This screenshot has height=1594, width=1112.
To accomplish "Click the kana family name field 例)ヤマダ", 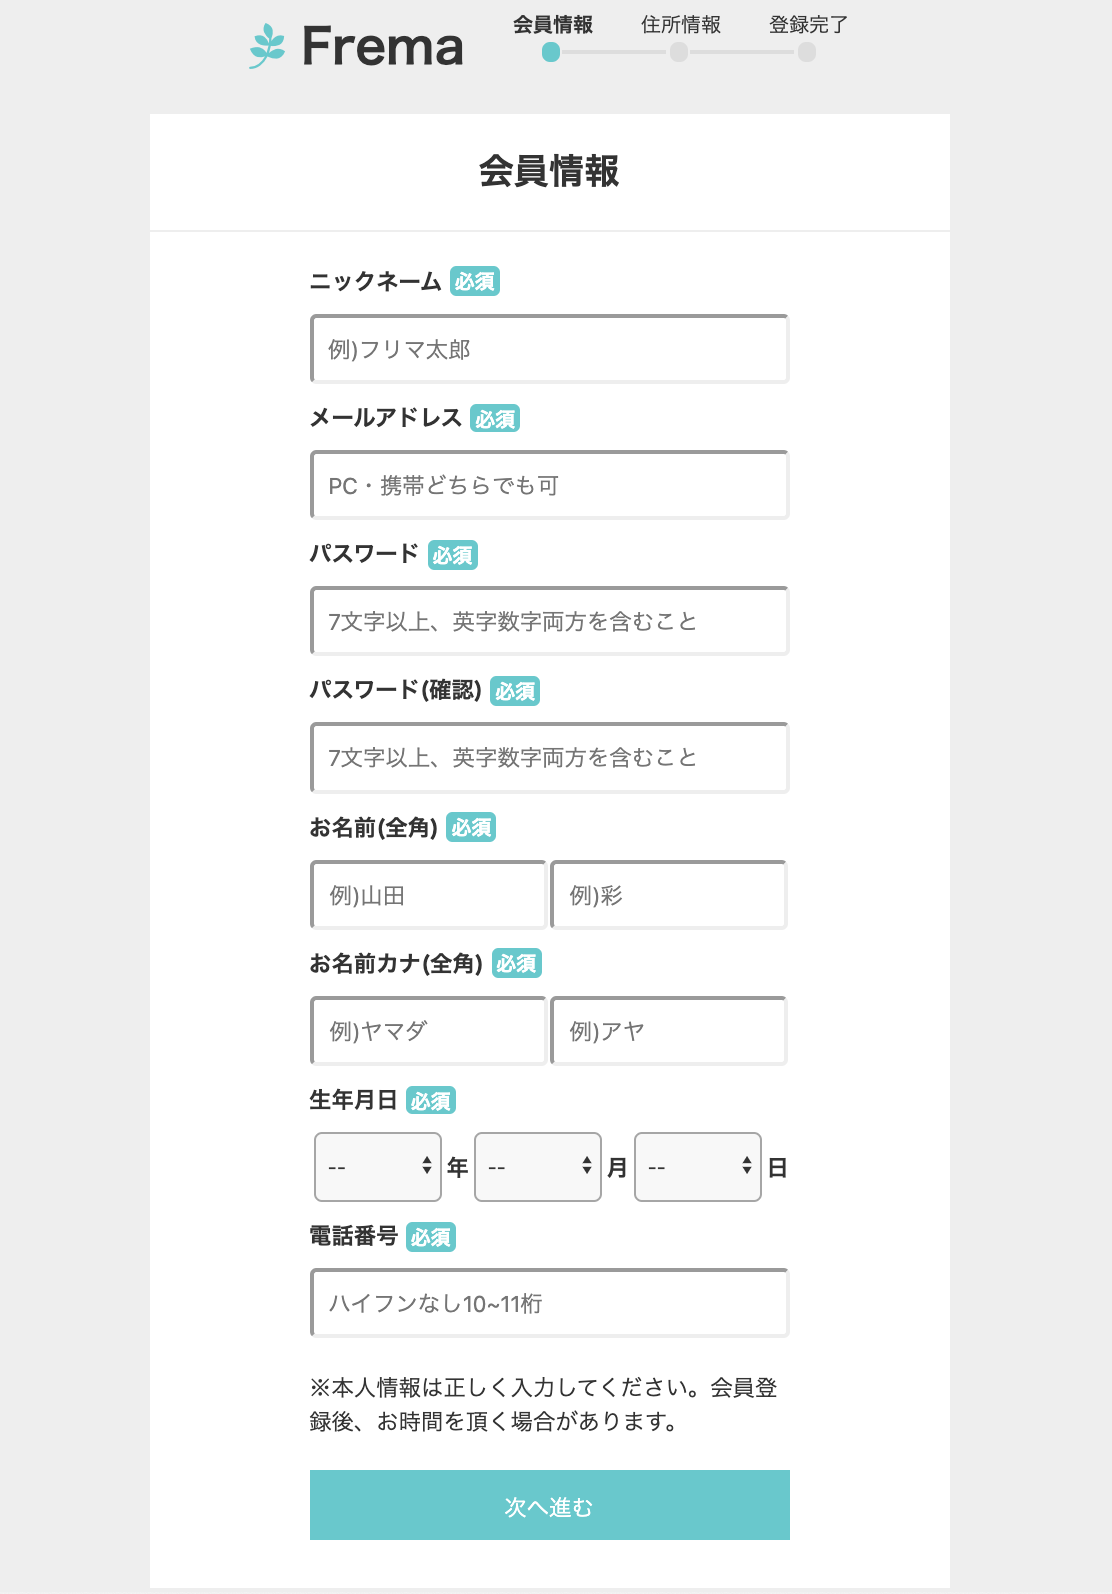I will coord(429,1031).
